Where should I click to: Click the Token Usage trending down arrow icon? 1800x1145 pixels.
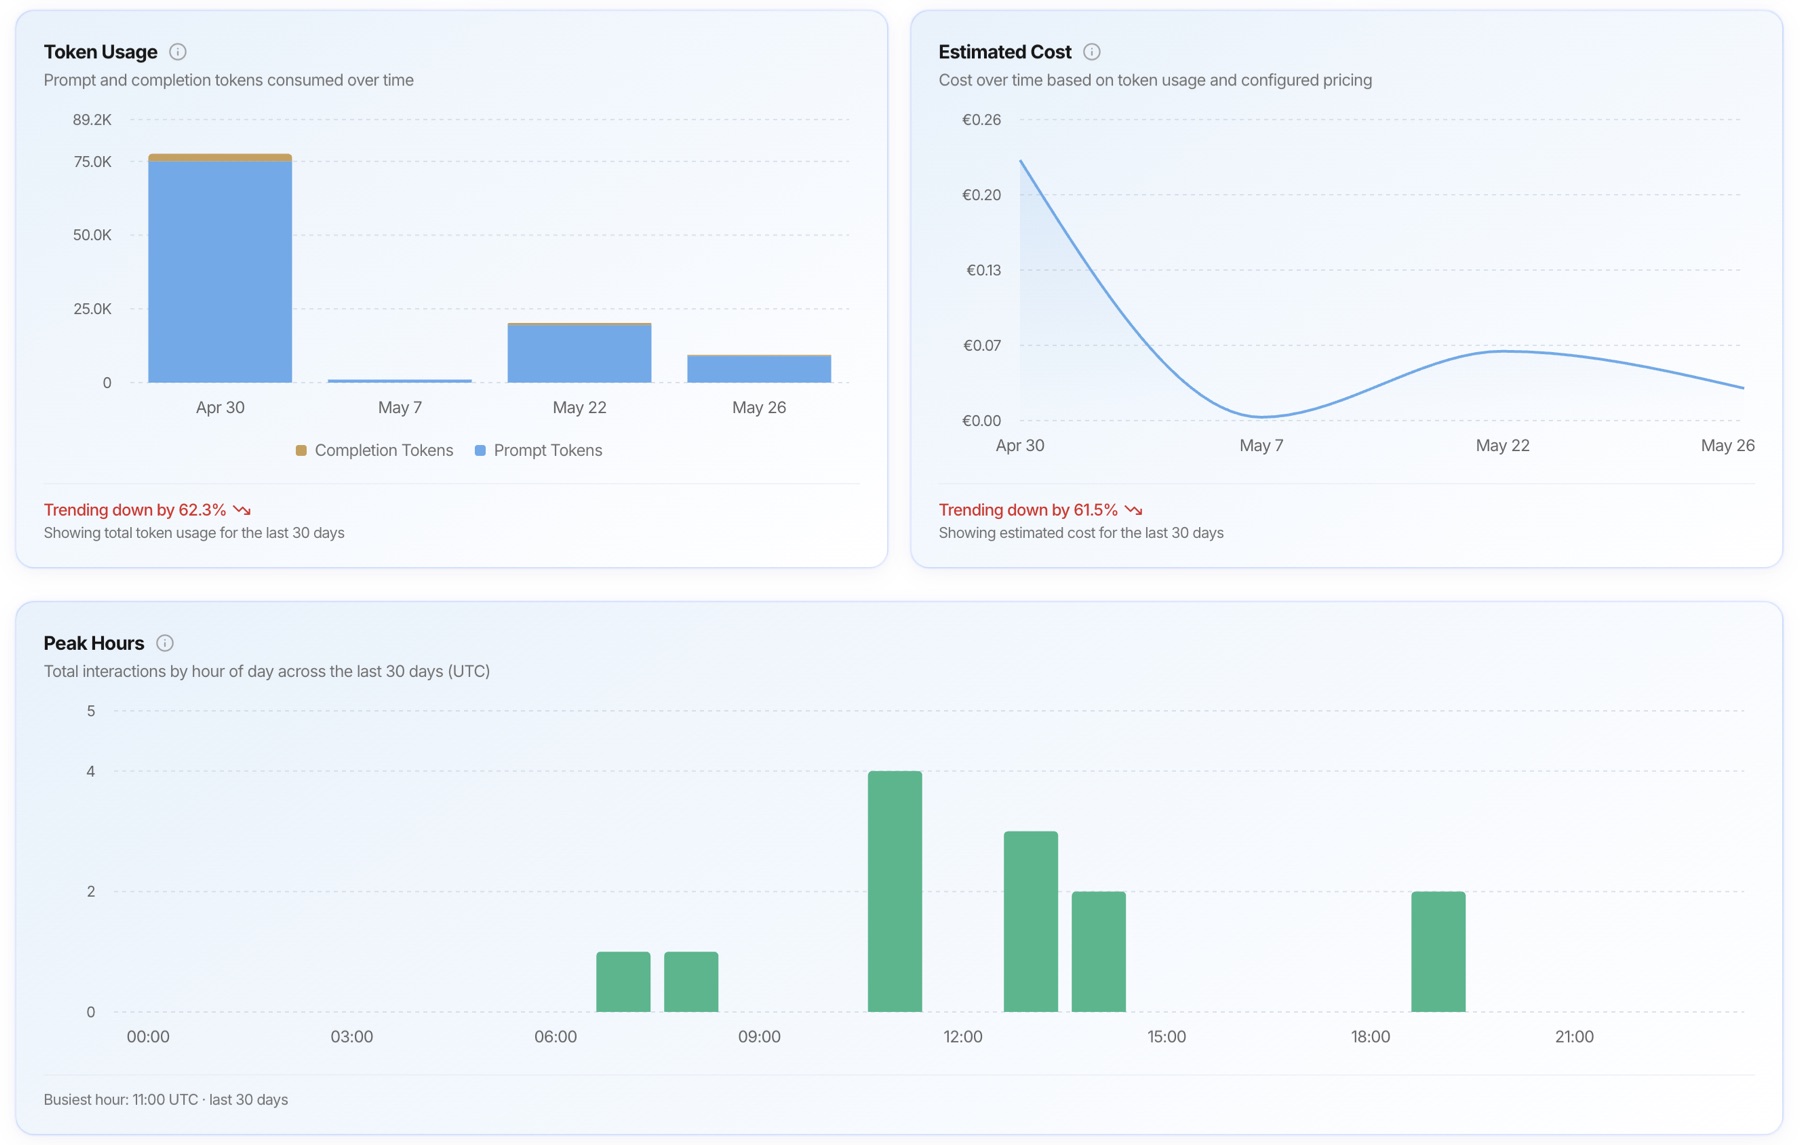tap(242, 510)
